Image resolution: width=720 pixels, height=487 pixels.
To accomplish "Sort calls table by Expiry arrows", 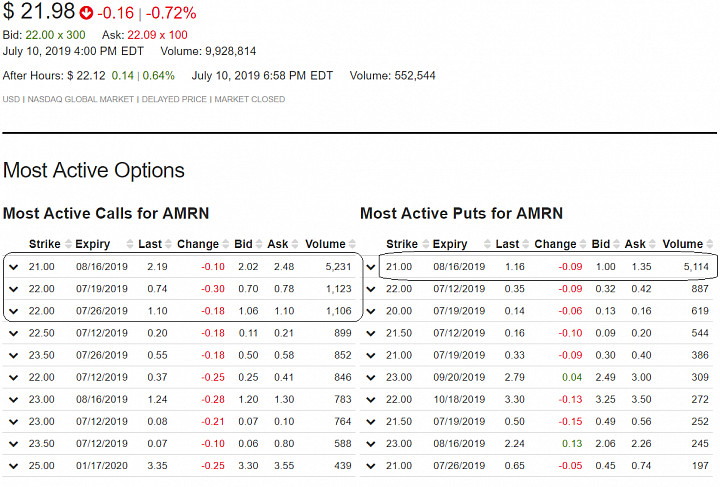I will (x=130, y=244).
